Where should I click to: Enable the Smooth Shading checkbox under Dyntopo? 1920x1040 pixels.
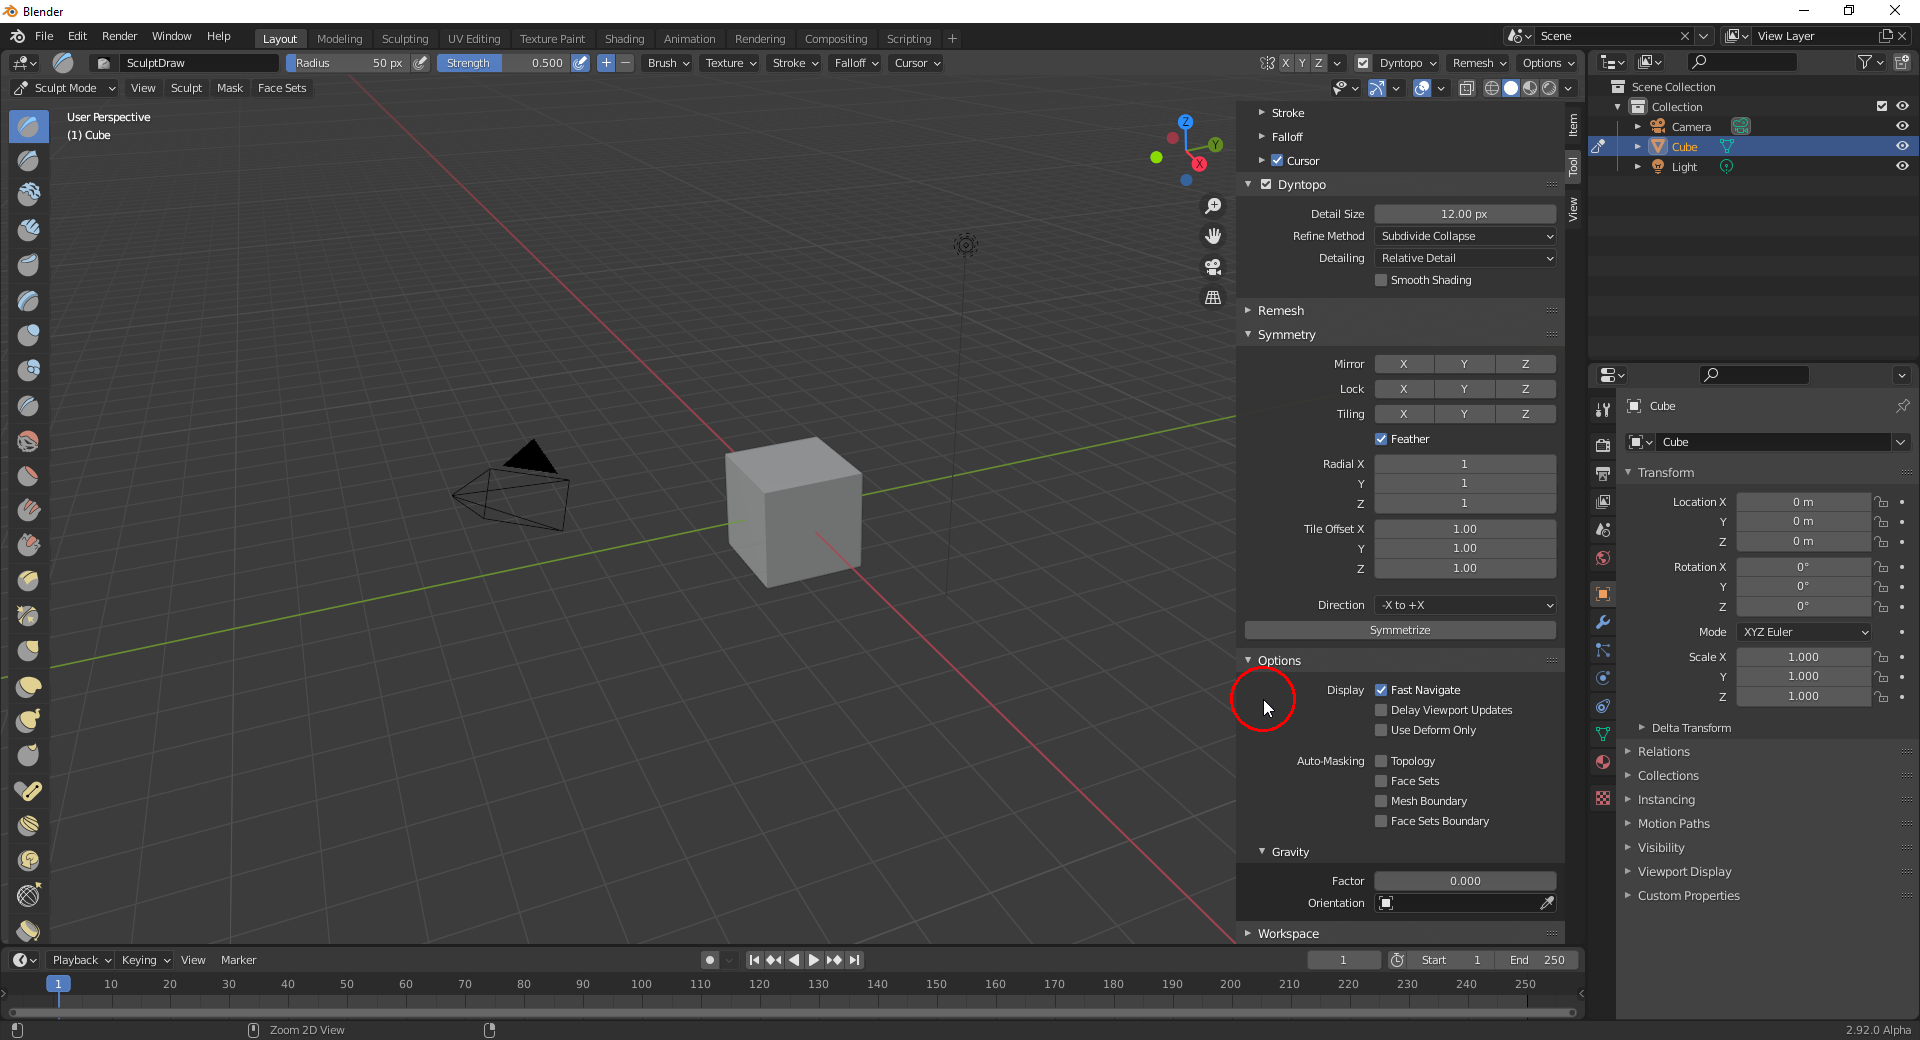click(x=1383, y=280)
